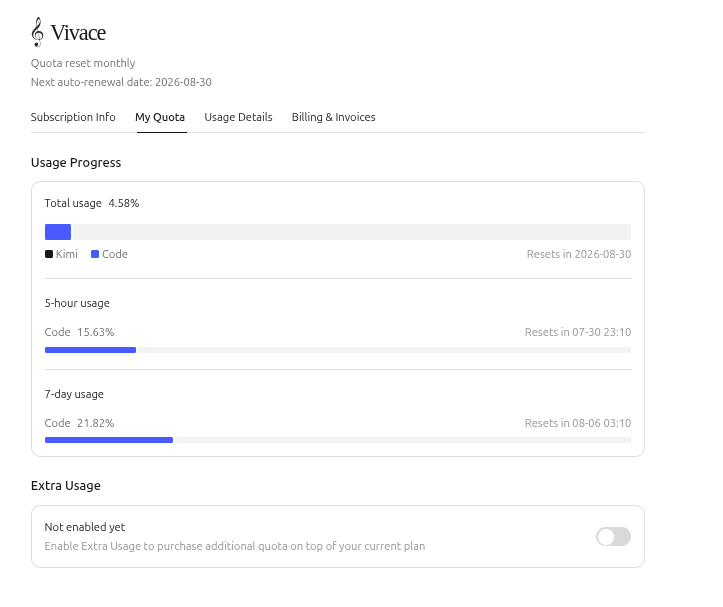Click the Resets in 08-06 03:10 label
Viewport: 723px width, 607px height.
(578, 423)
